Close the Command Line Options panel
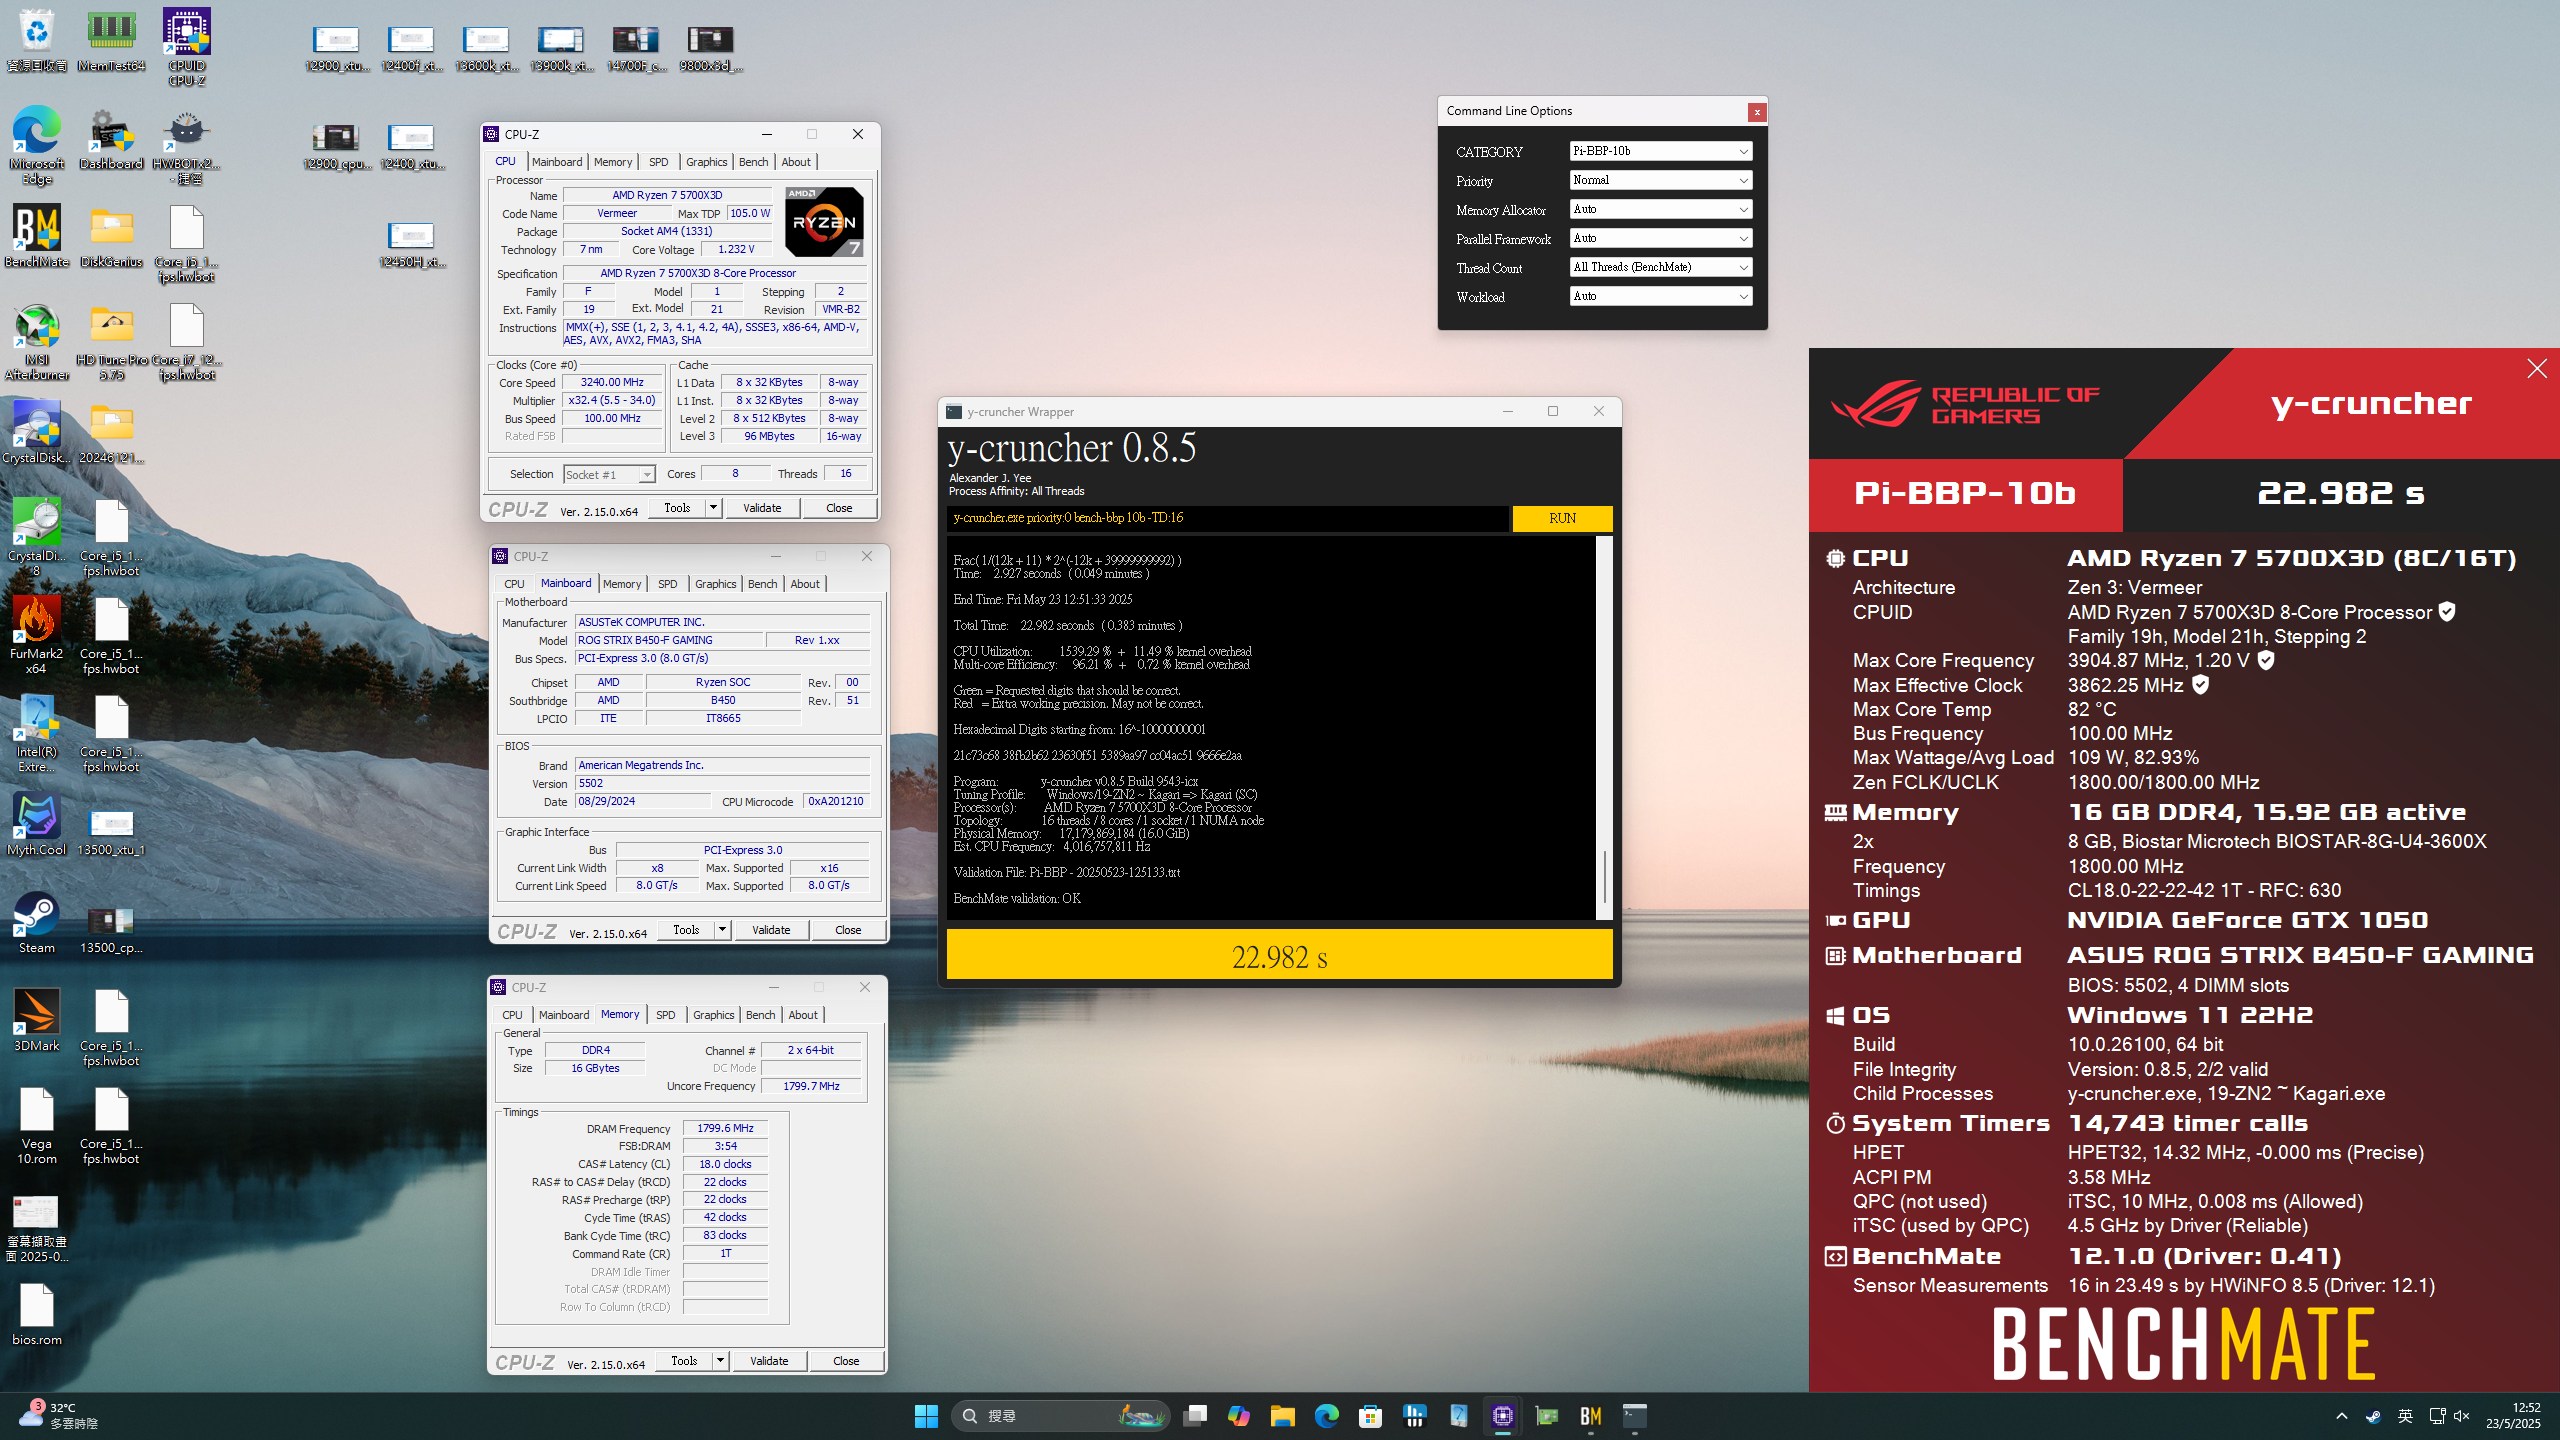 [1757, 112]
